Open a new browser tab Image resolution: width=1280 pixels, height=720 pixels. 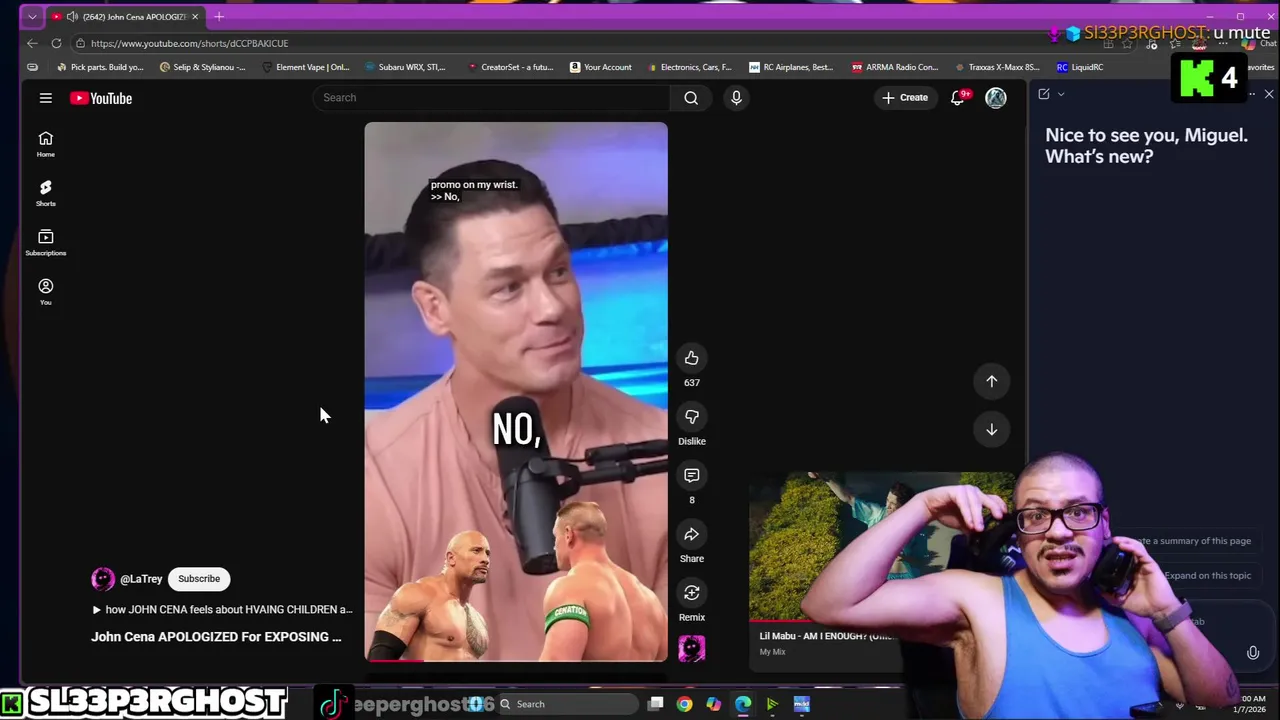point(219,17)
